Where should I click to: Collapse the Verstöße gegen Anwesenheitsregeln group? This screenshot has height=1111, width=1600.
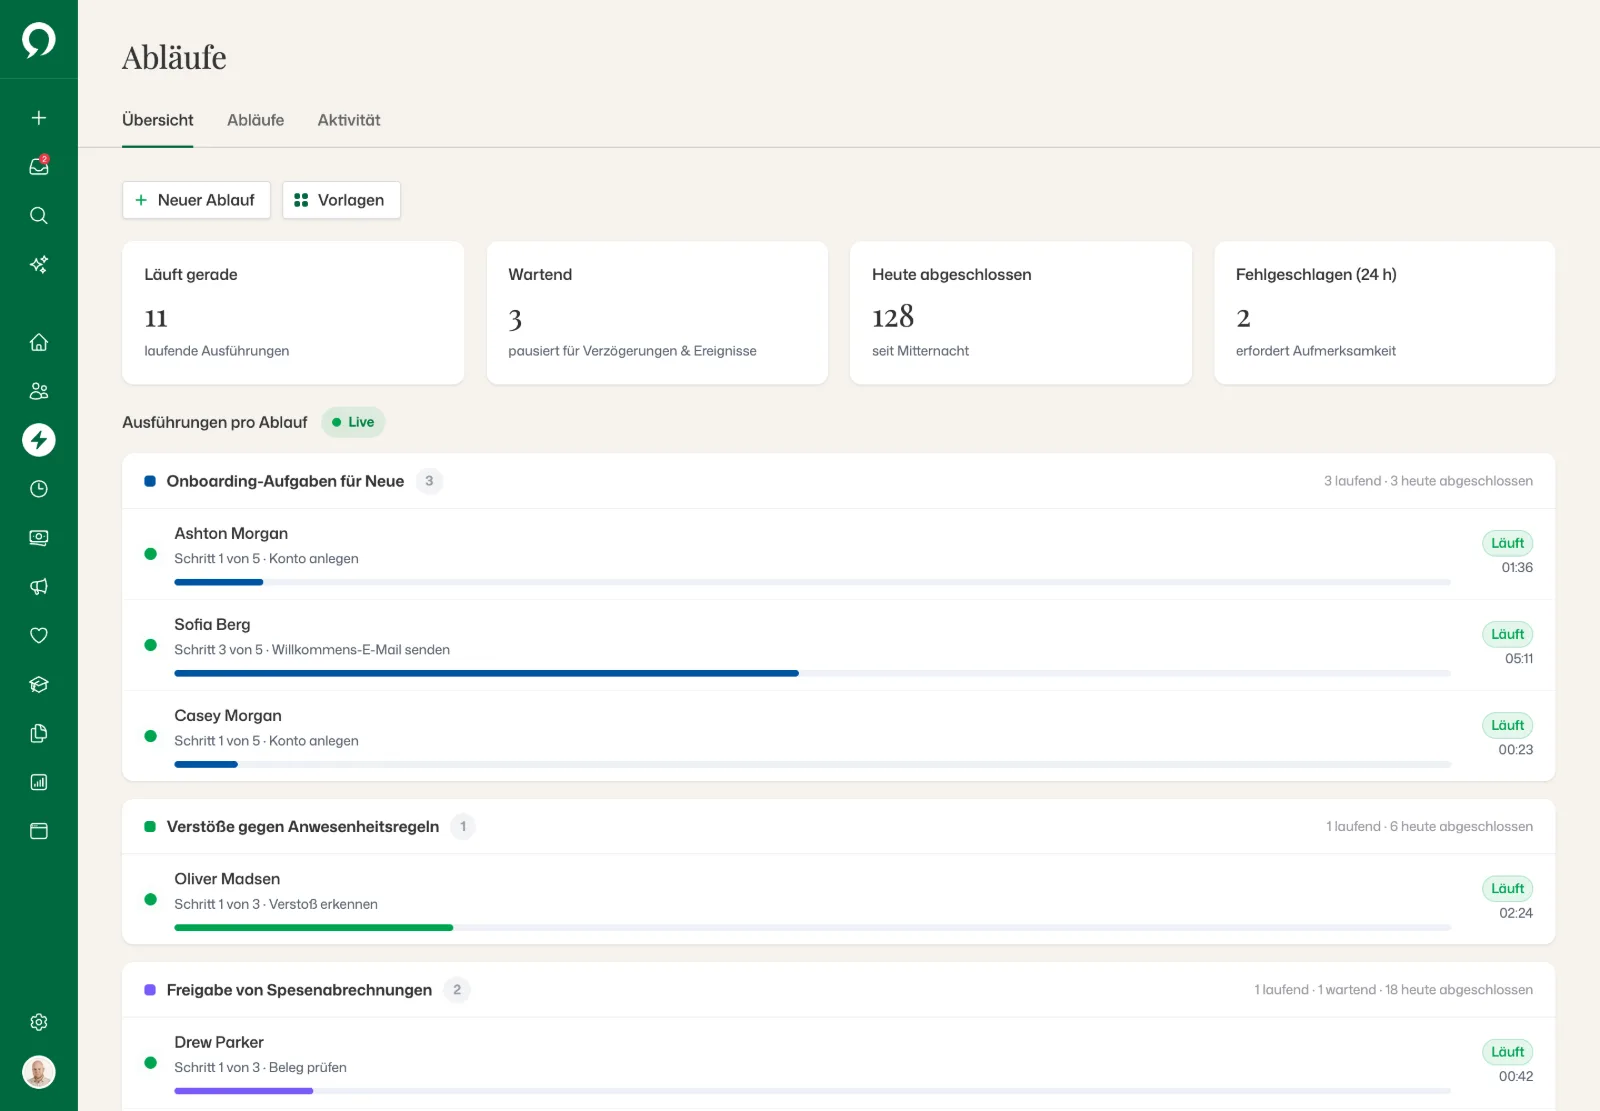point(838,826)
